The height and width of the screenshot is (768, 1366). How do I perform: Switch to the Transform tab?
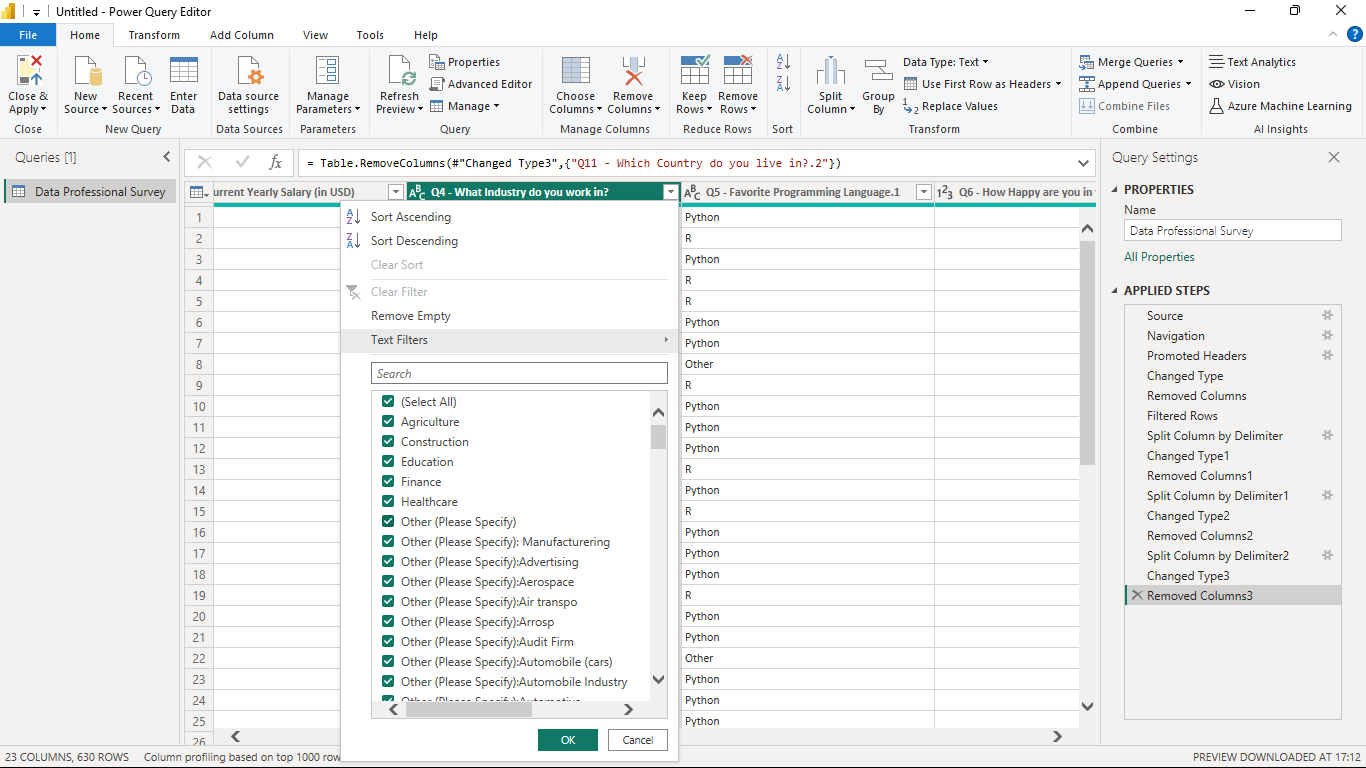click(x=154, y=35)
